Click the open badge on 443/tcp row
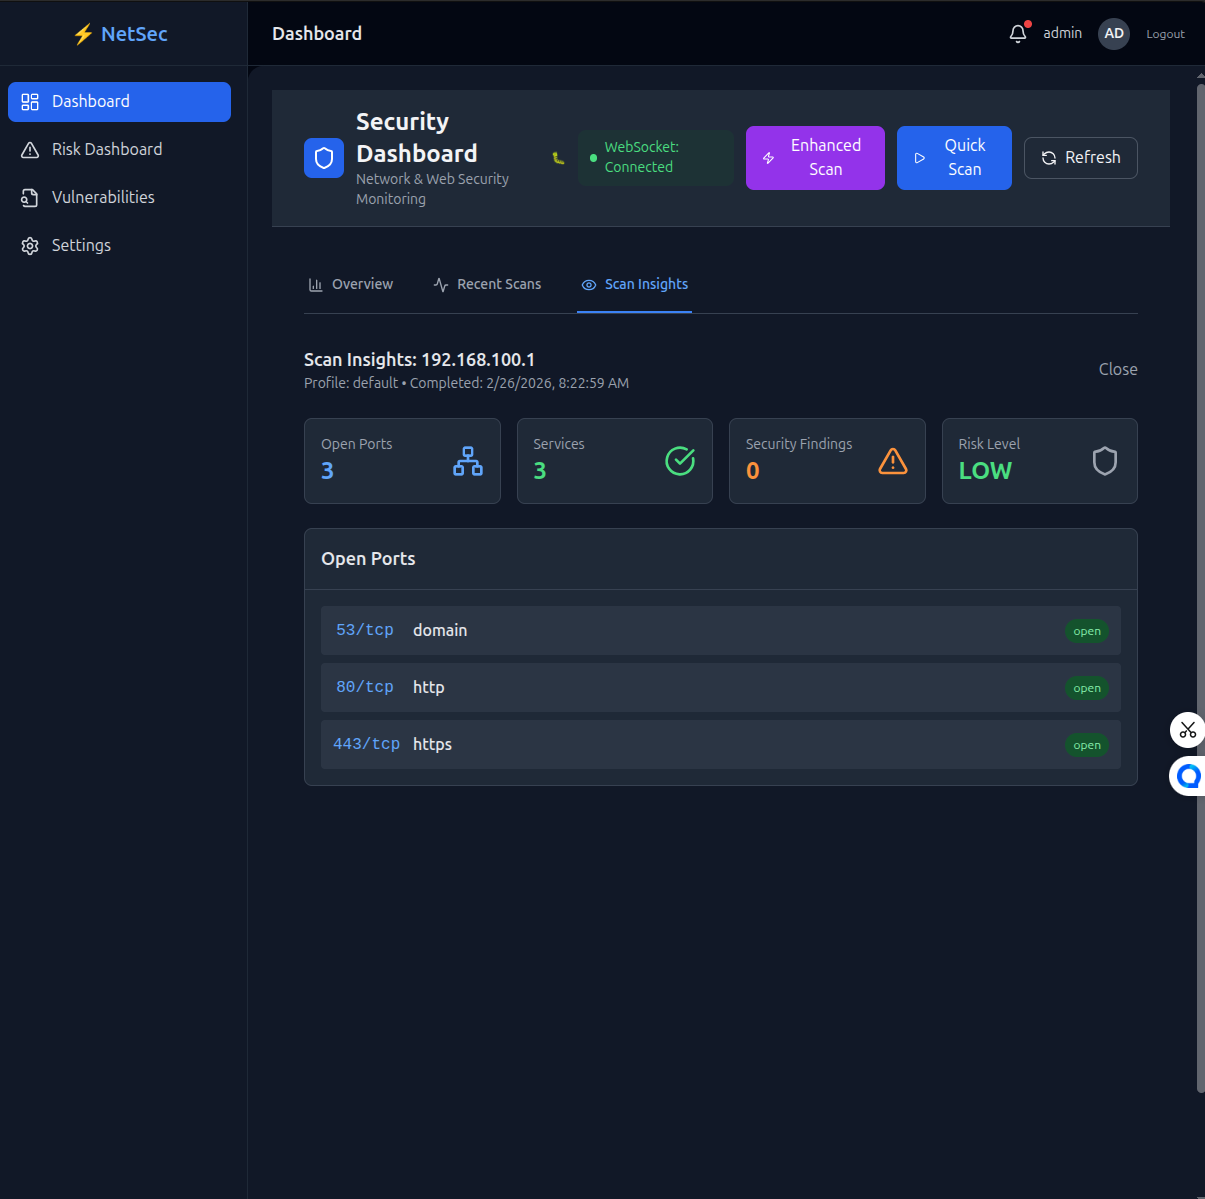 1087,745
